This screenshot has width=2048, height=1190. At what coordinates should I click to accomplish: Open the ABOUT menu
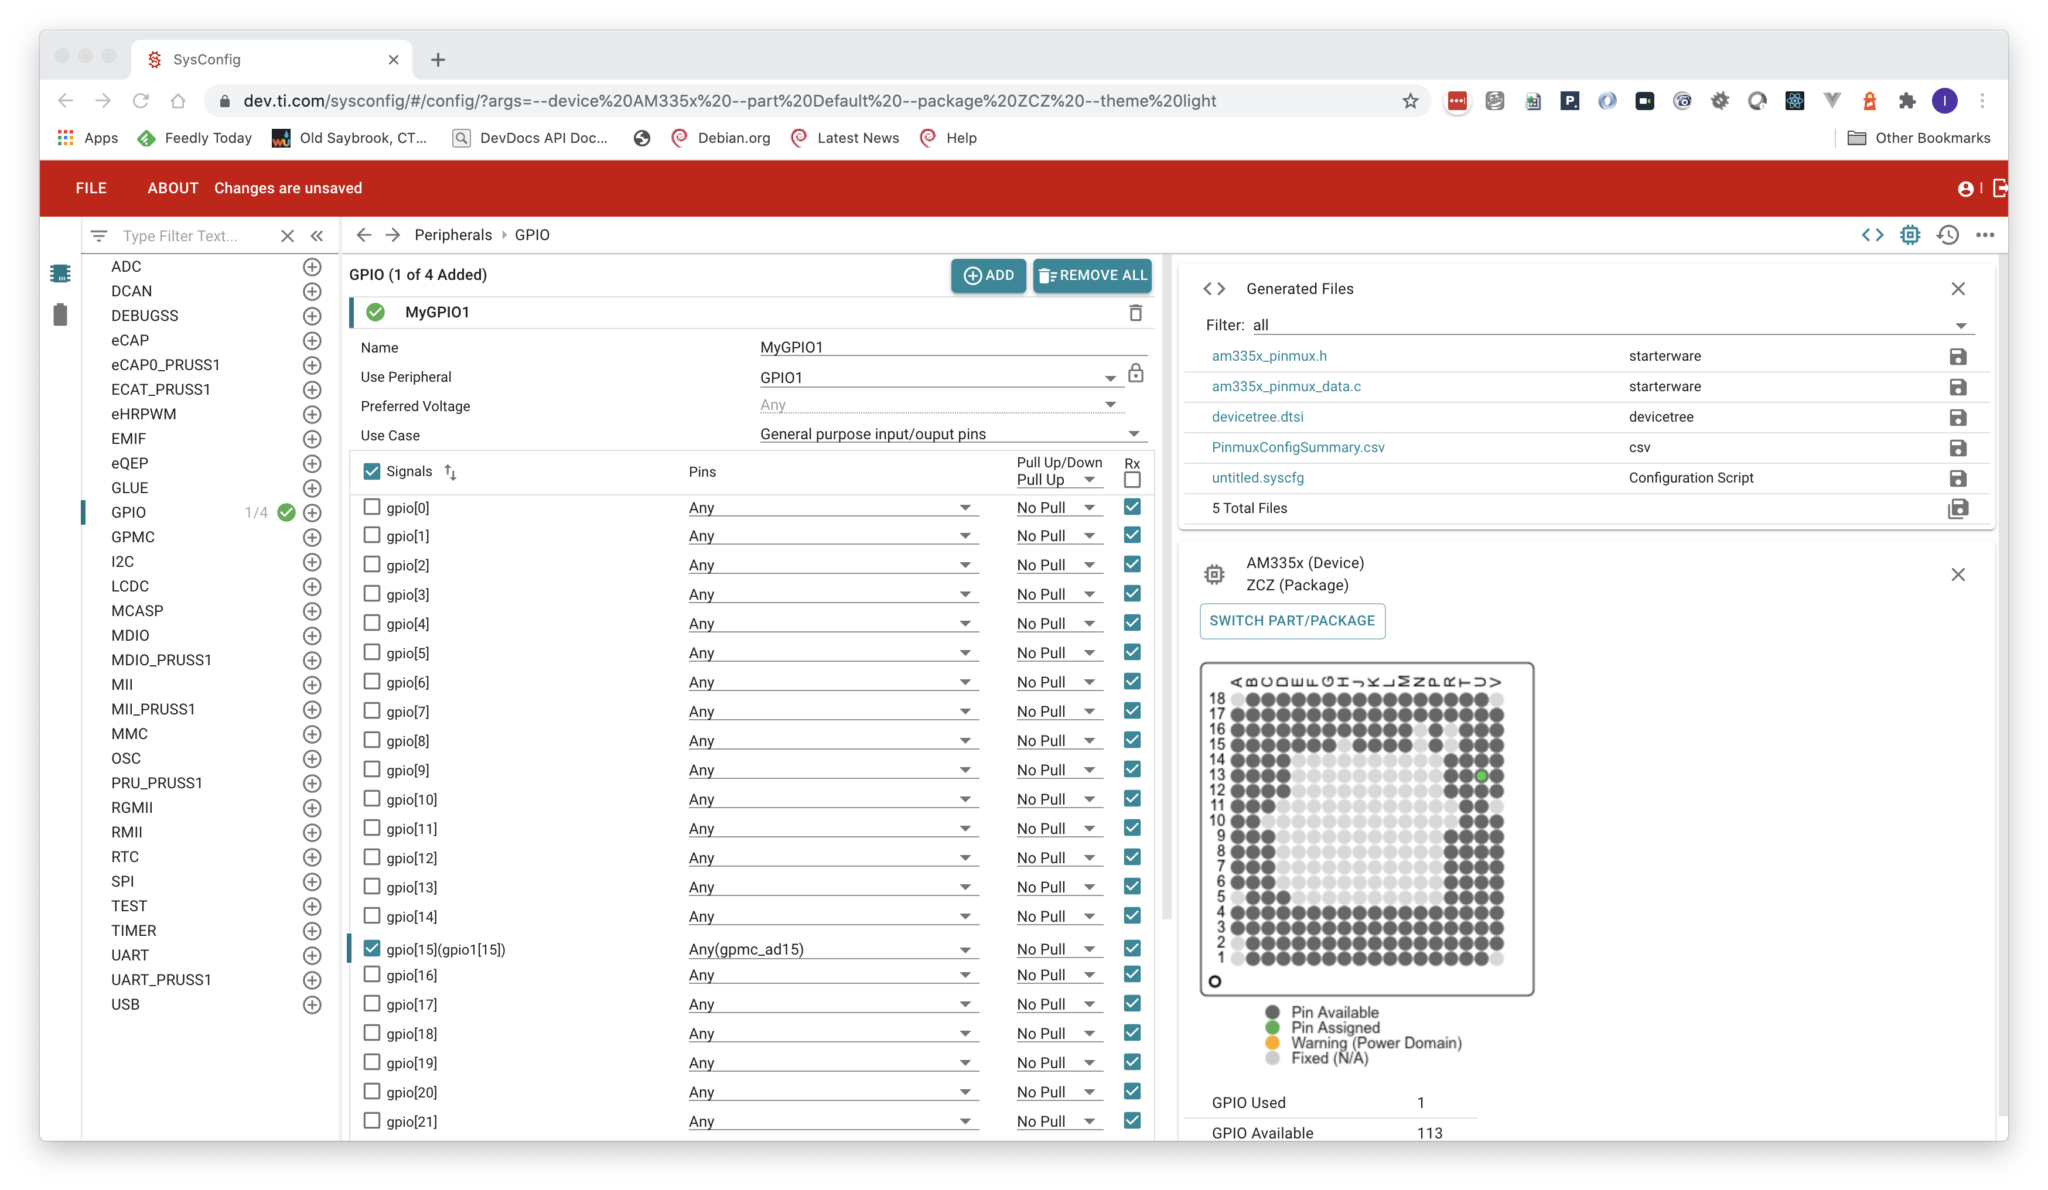coord(172,188)
